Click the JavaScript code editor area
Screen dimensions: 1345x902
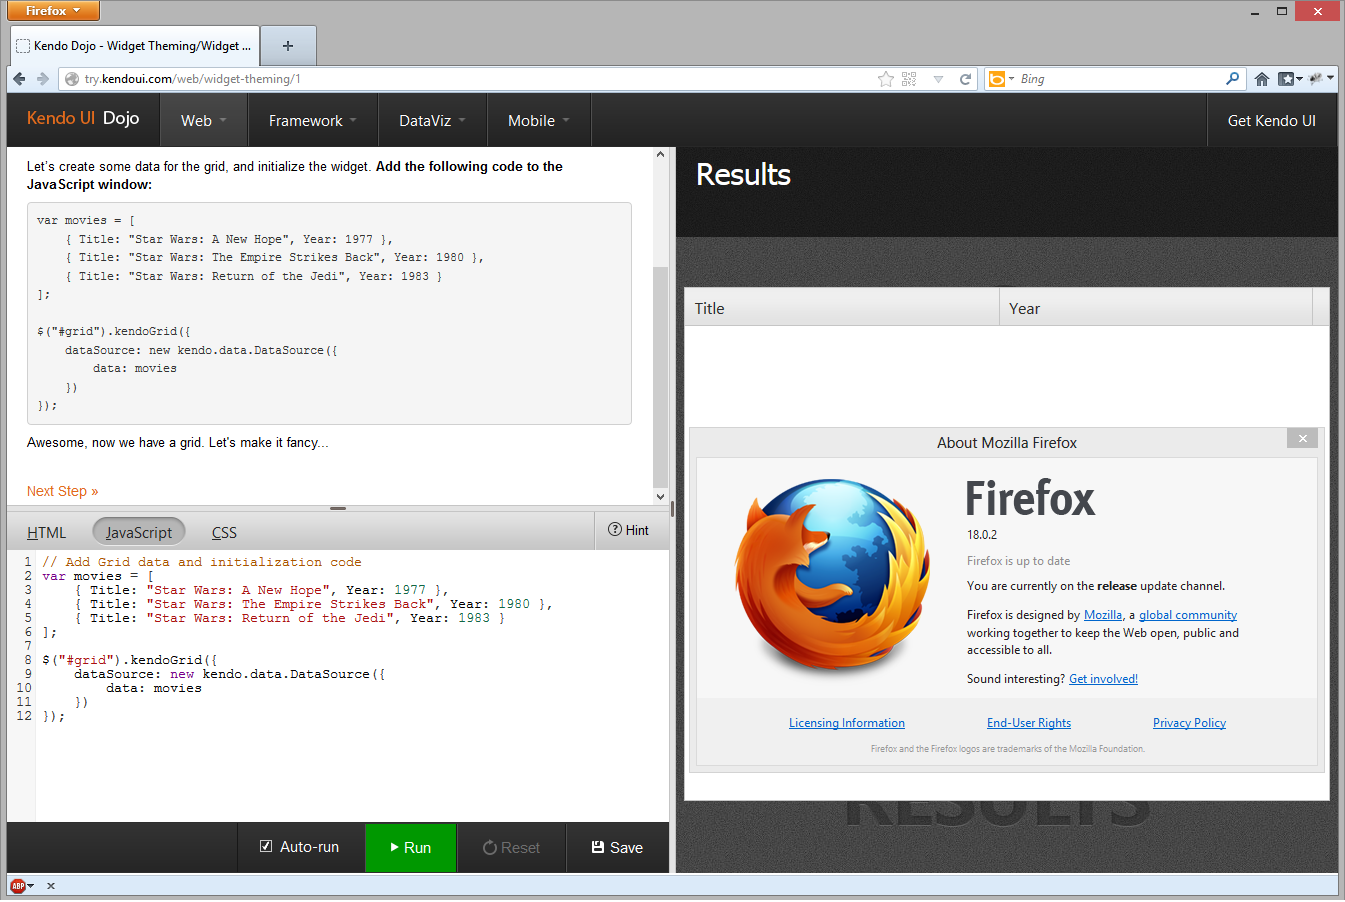point(352,686)
